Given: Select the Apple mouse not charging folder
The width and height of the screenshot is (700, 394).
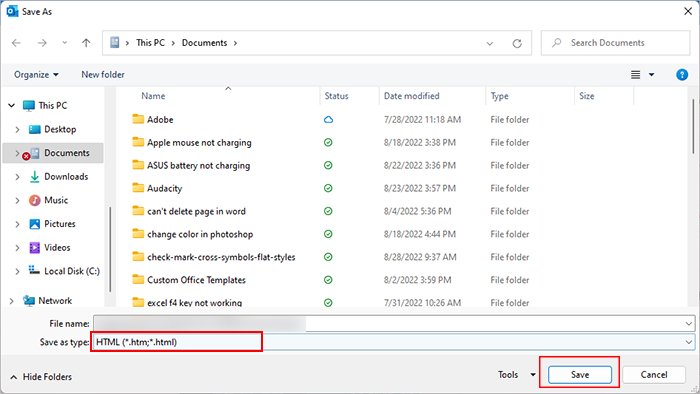Looking at the screenshot, I should click(199, 143).
